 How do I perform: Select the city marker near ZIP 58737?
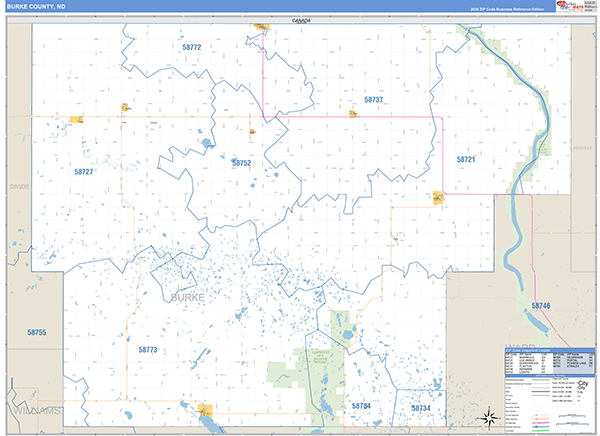pos(353,113)
